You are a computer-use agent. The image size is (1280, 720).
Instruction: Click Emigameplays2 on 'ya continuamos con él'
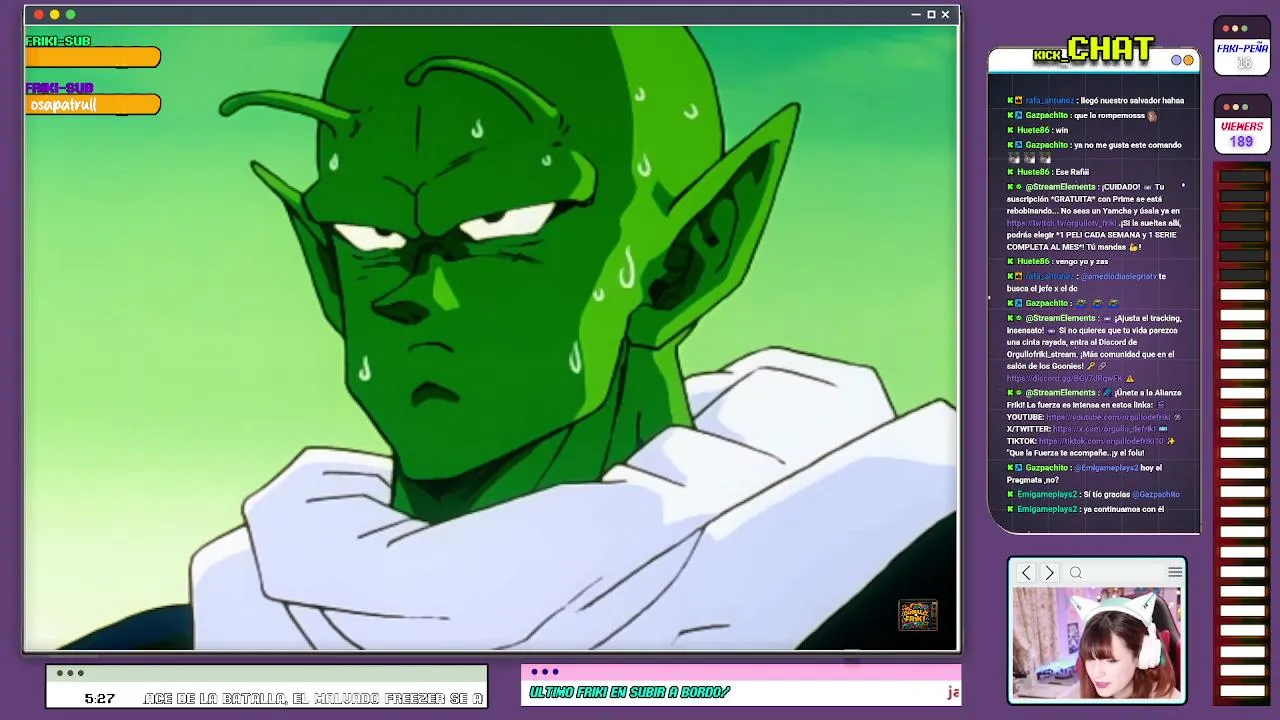coord(1047,509)
